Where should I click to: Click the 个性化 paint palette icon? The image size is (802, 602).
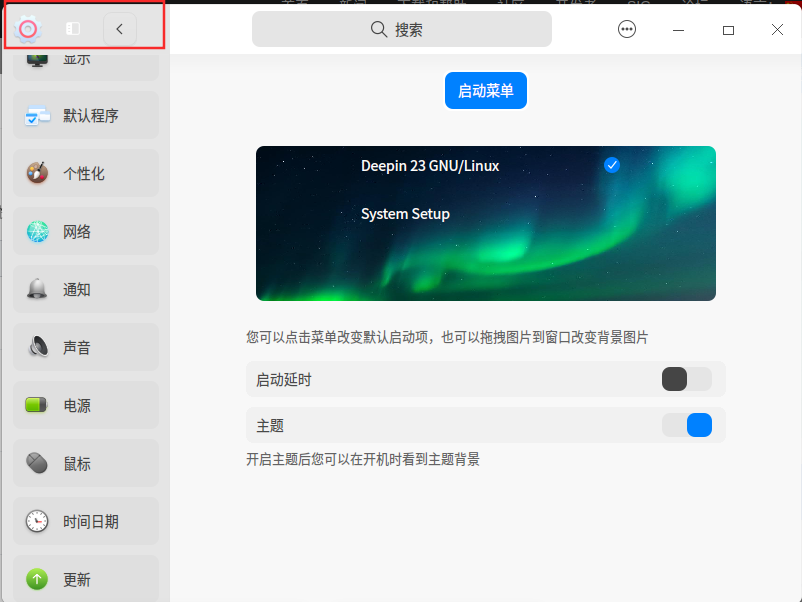coord(37,173)
